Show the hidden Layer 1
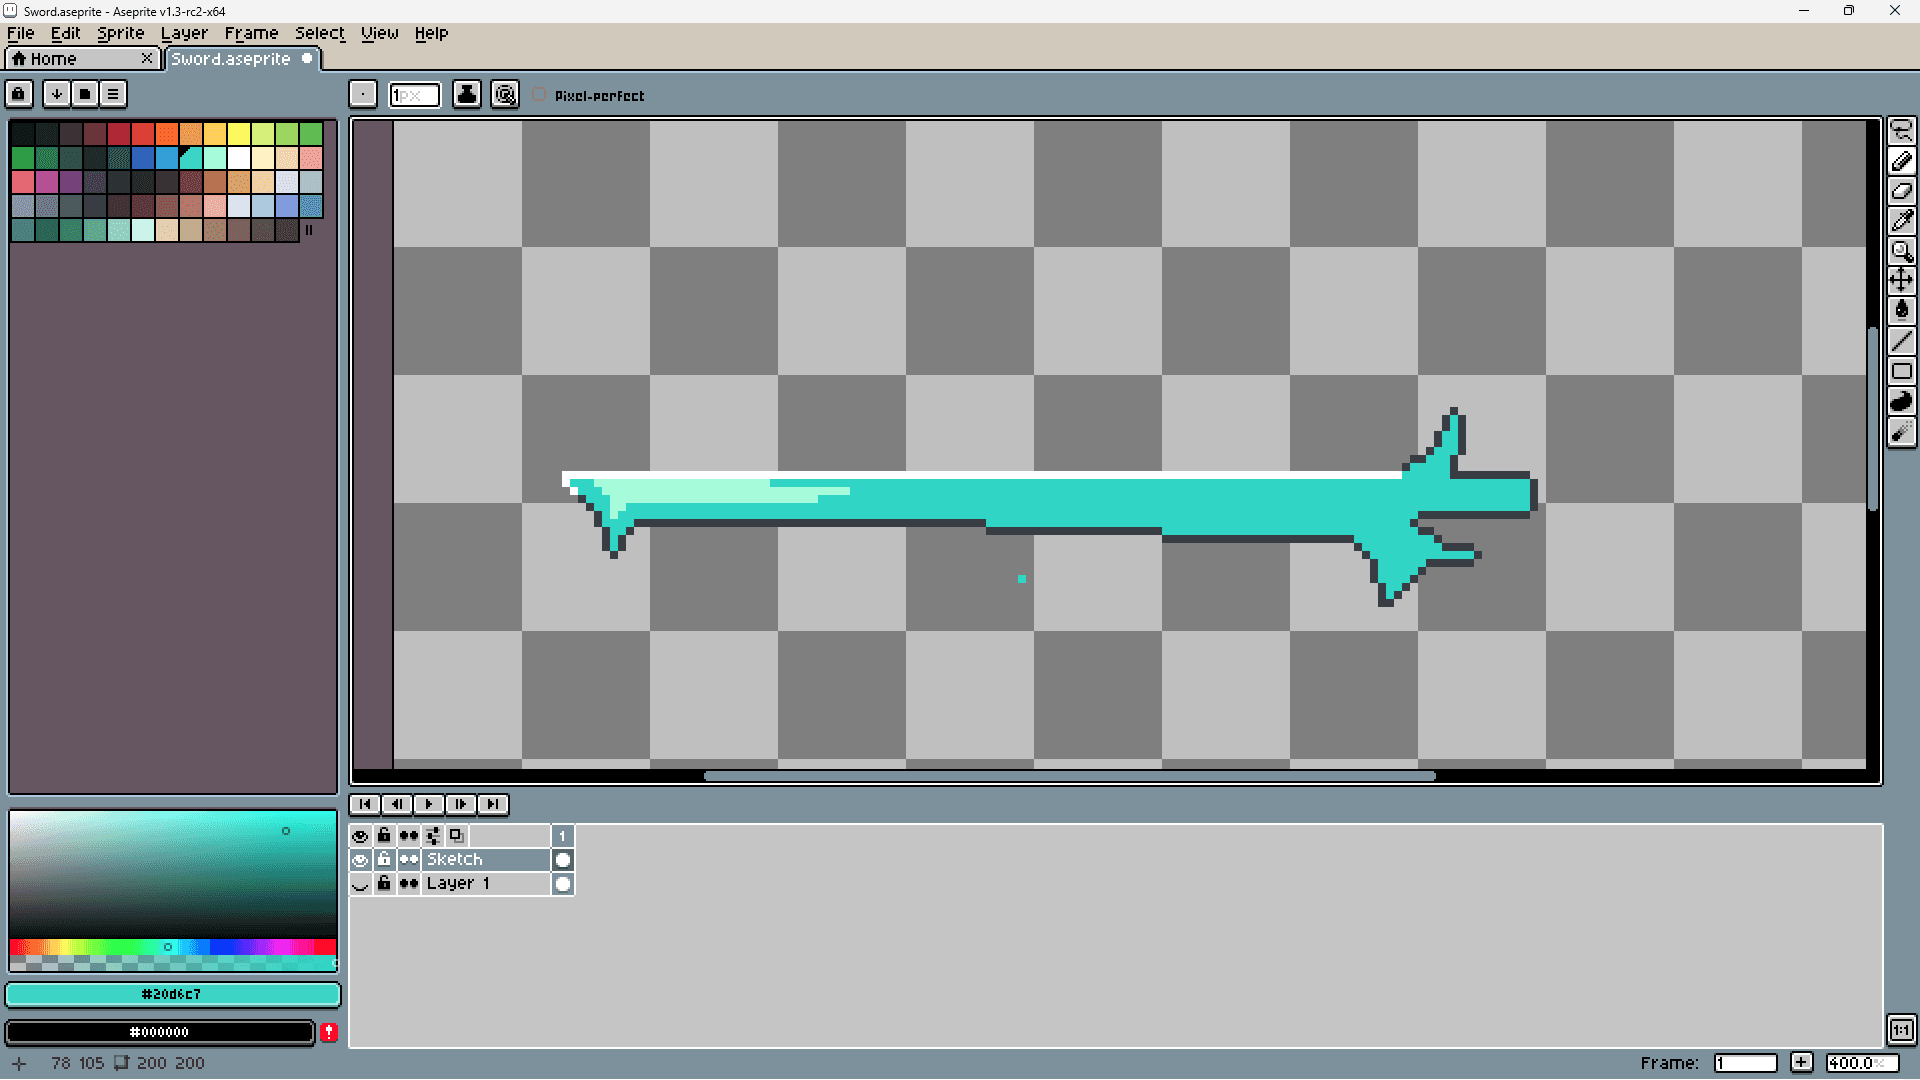This screenshot has height=1080, width=1920. 360,884
